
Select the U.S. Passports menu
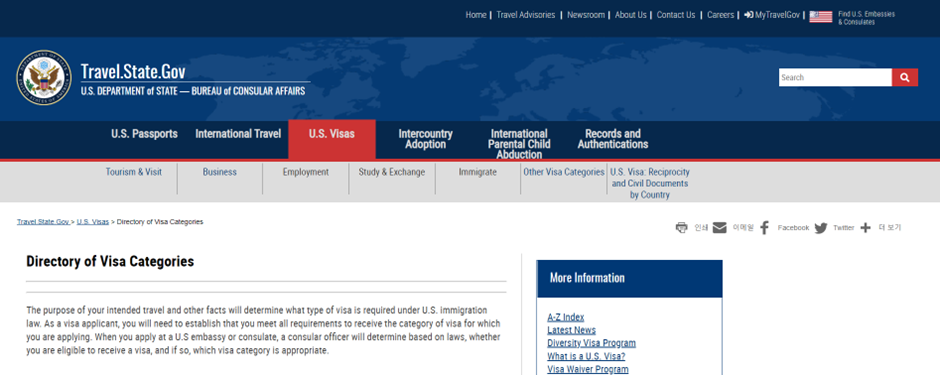pos(144,134)
